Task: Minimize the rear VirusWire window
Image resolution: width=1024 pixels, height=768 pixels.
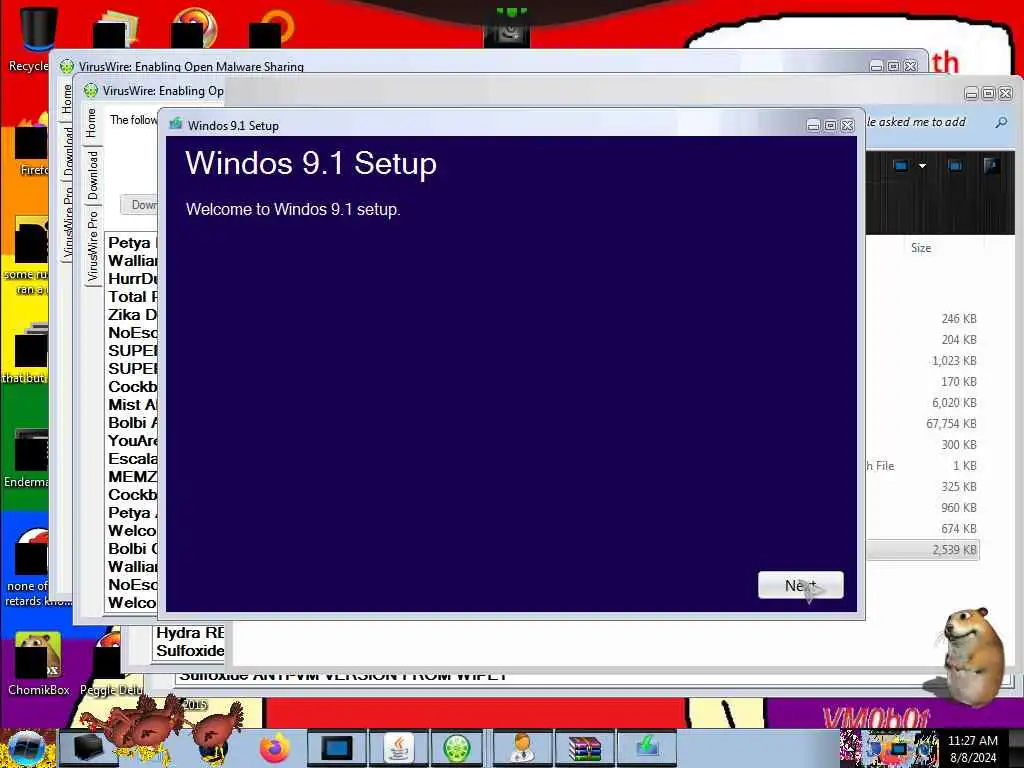Action: (876, 66)
